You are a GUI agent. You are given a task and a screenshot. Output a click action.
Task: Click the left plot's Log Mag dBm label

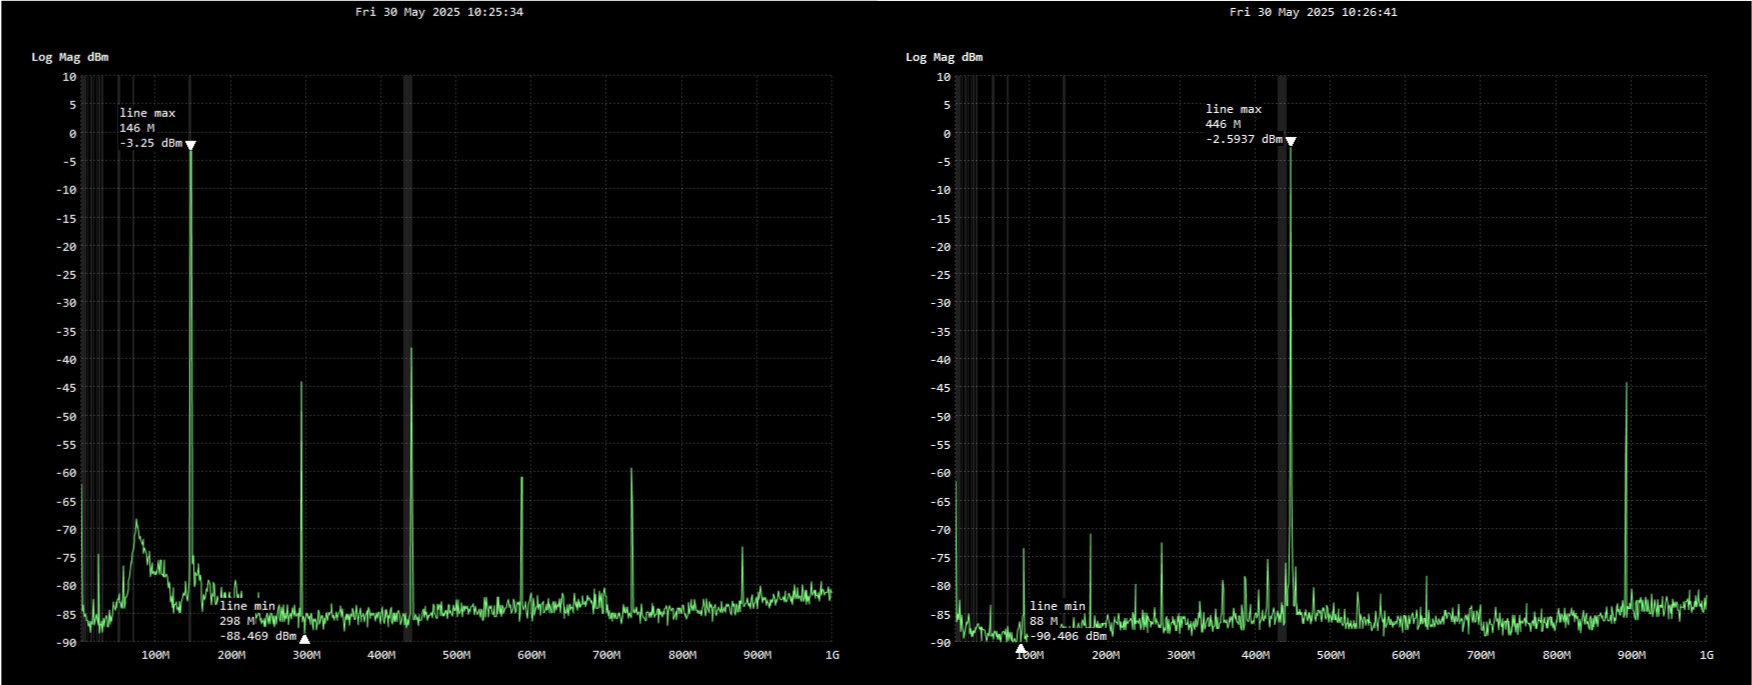[70, 57]
